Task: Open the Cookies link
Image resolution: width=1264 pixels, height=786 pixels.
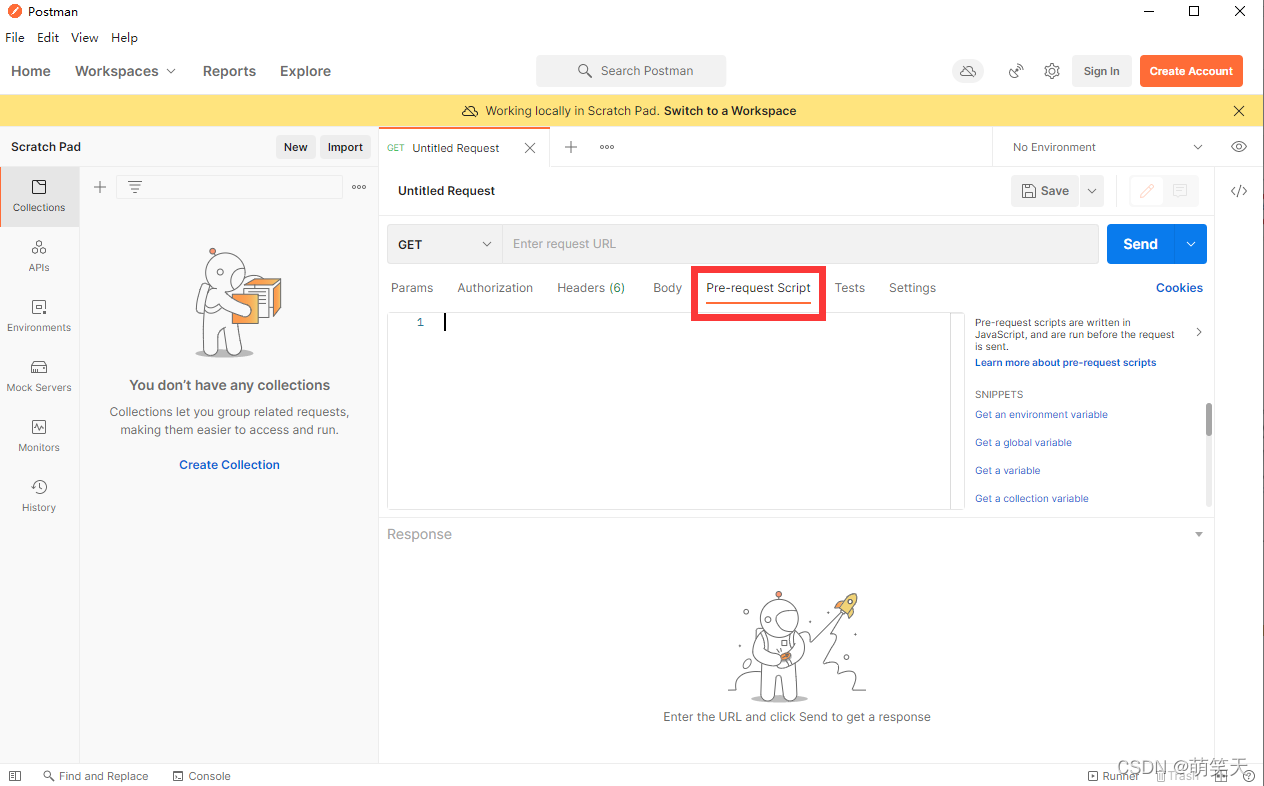Action: coord(1179,288)
